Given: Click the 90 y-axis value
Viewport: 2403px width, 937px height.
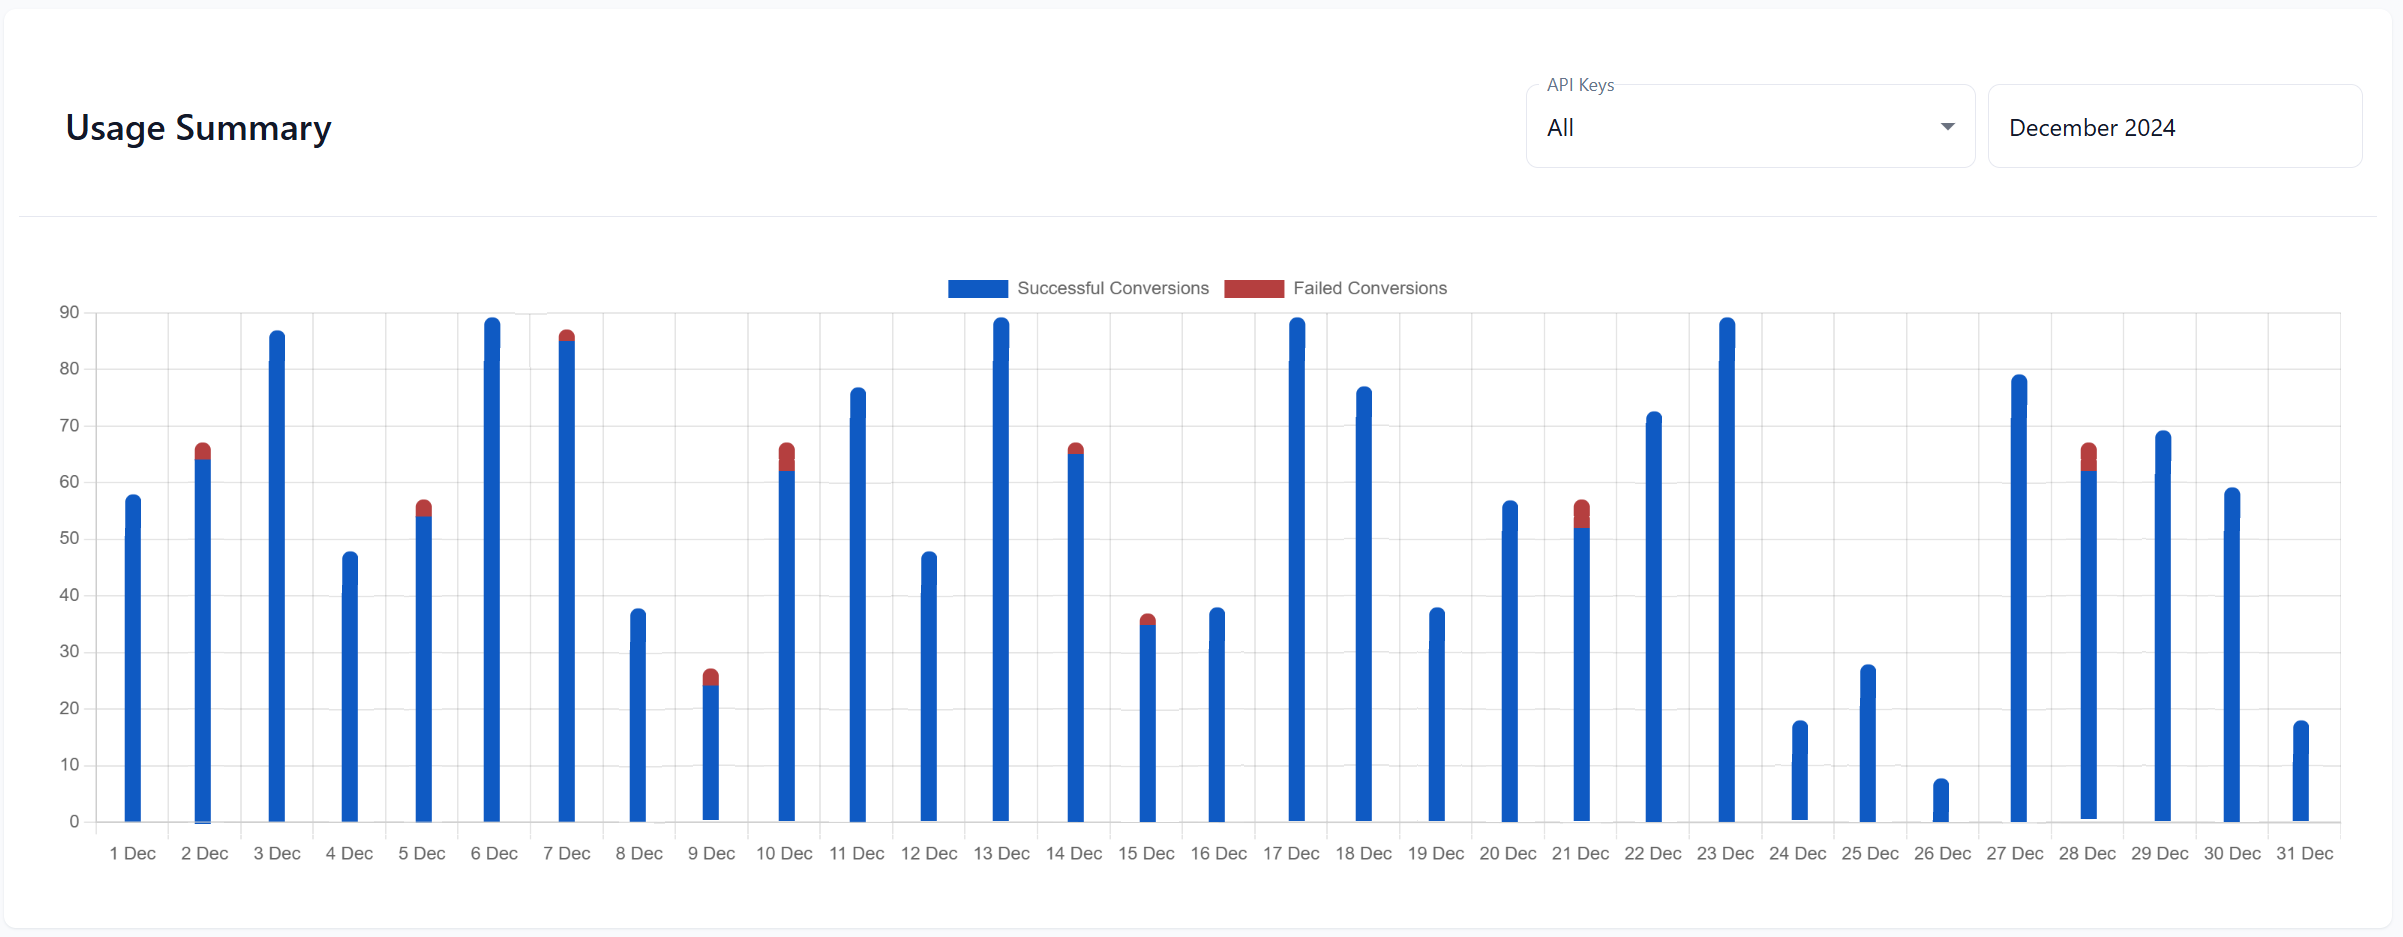Looking at the screenshot, I should click(69, 313).
